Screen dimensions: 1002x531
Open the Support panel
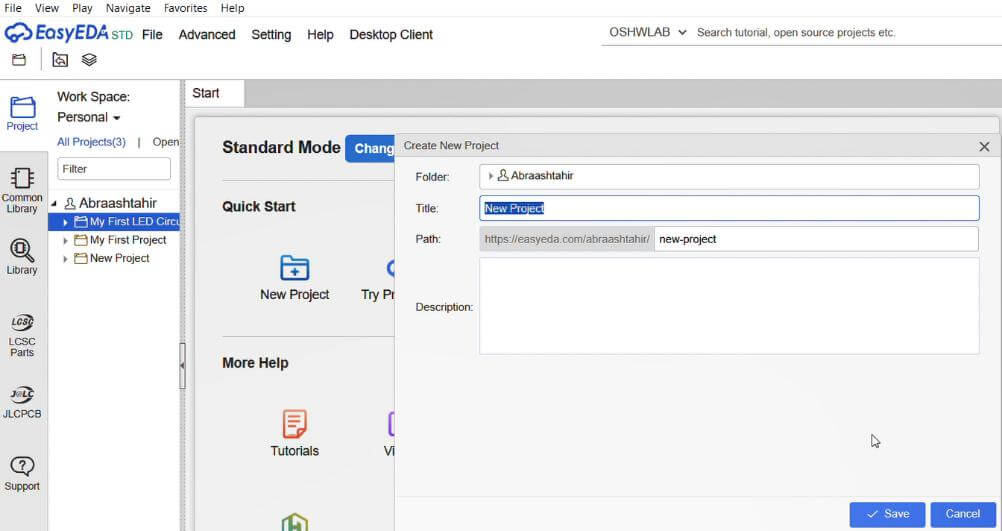tap(22, 473)
